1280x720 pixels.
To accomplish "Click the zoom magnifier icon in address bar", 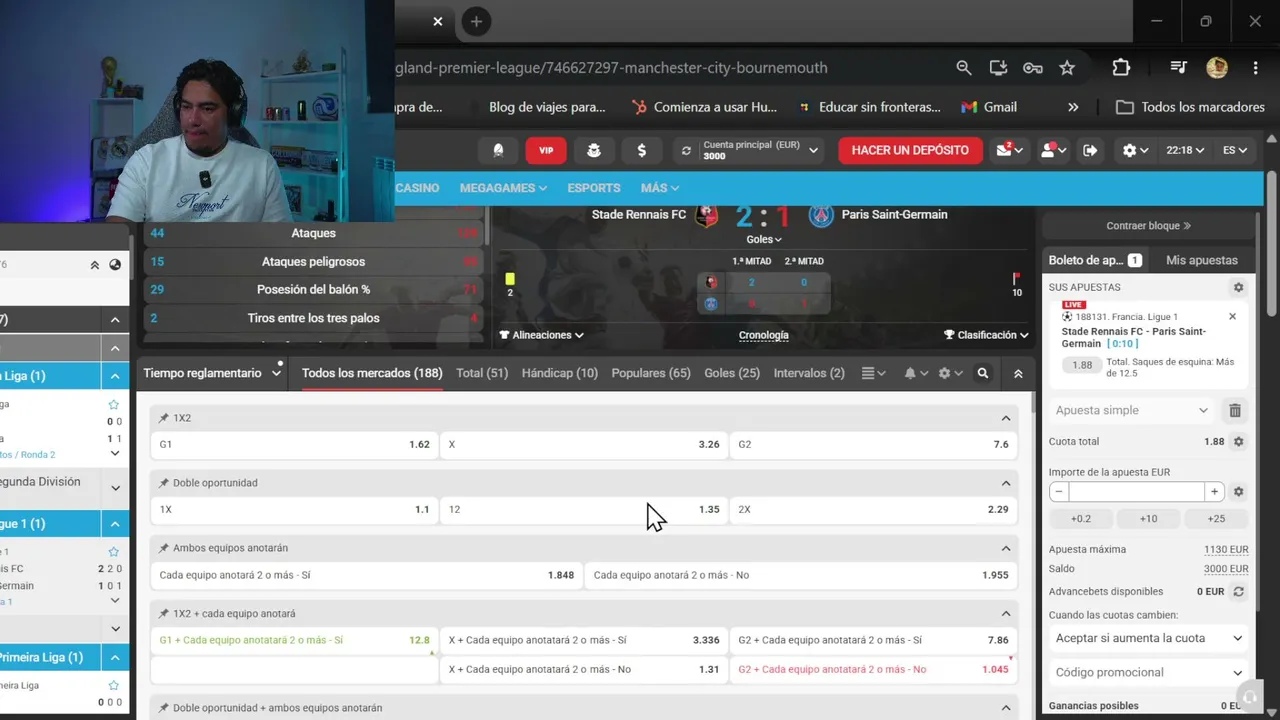I will pos(964,68).
